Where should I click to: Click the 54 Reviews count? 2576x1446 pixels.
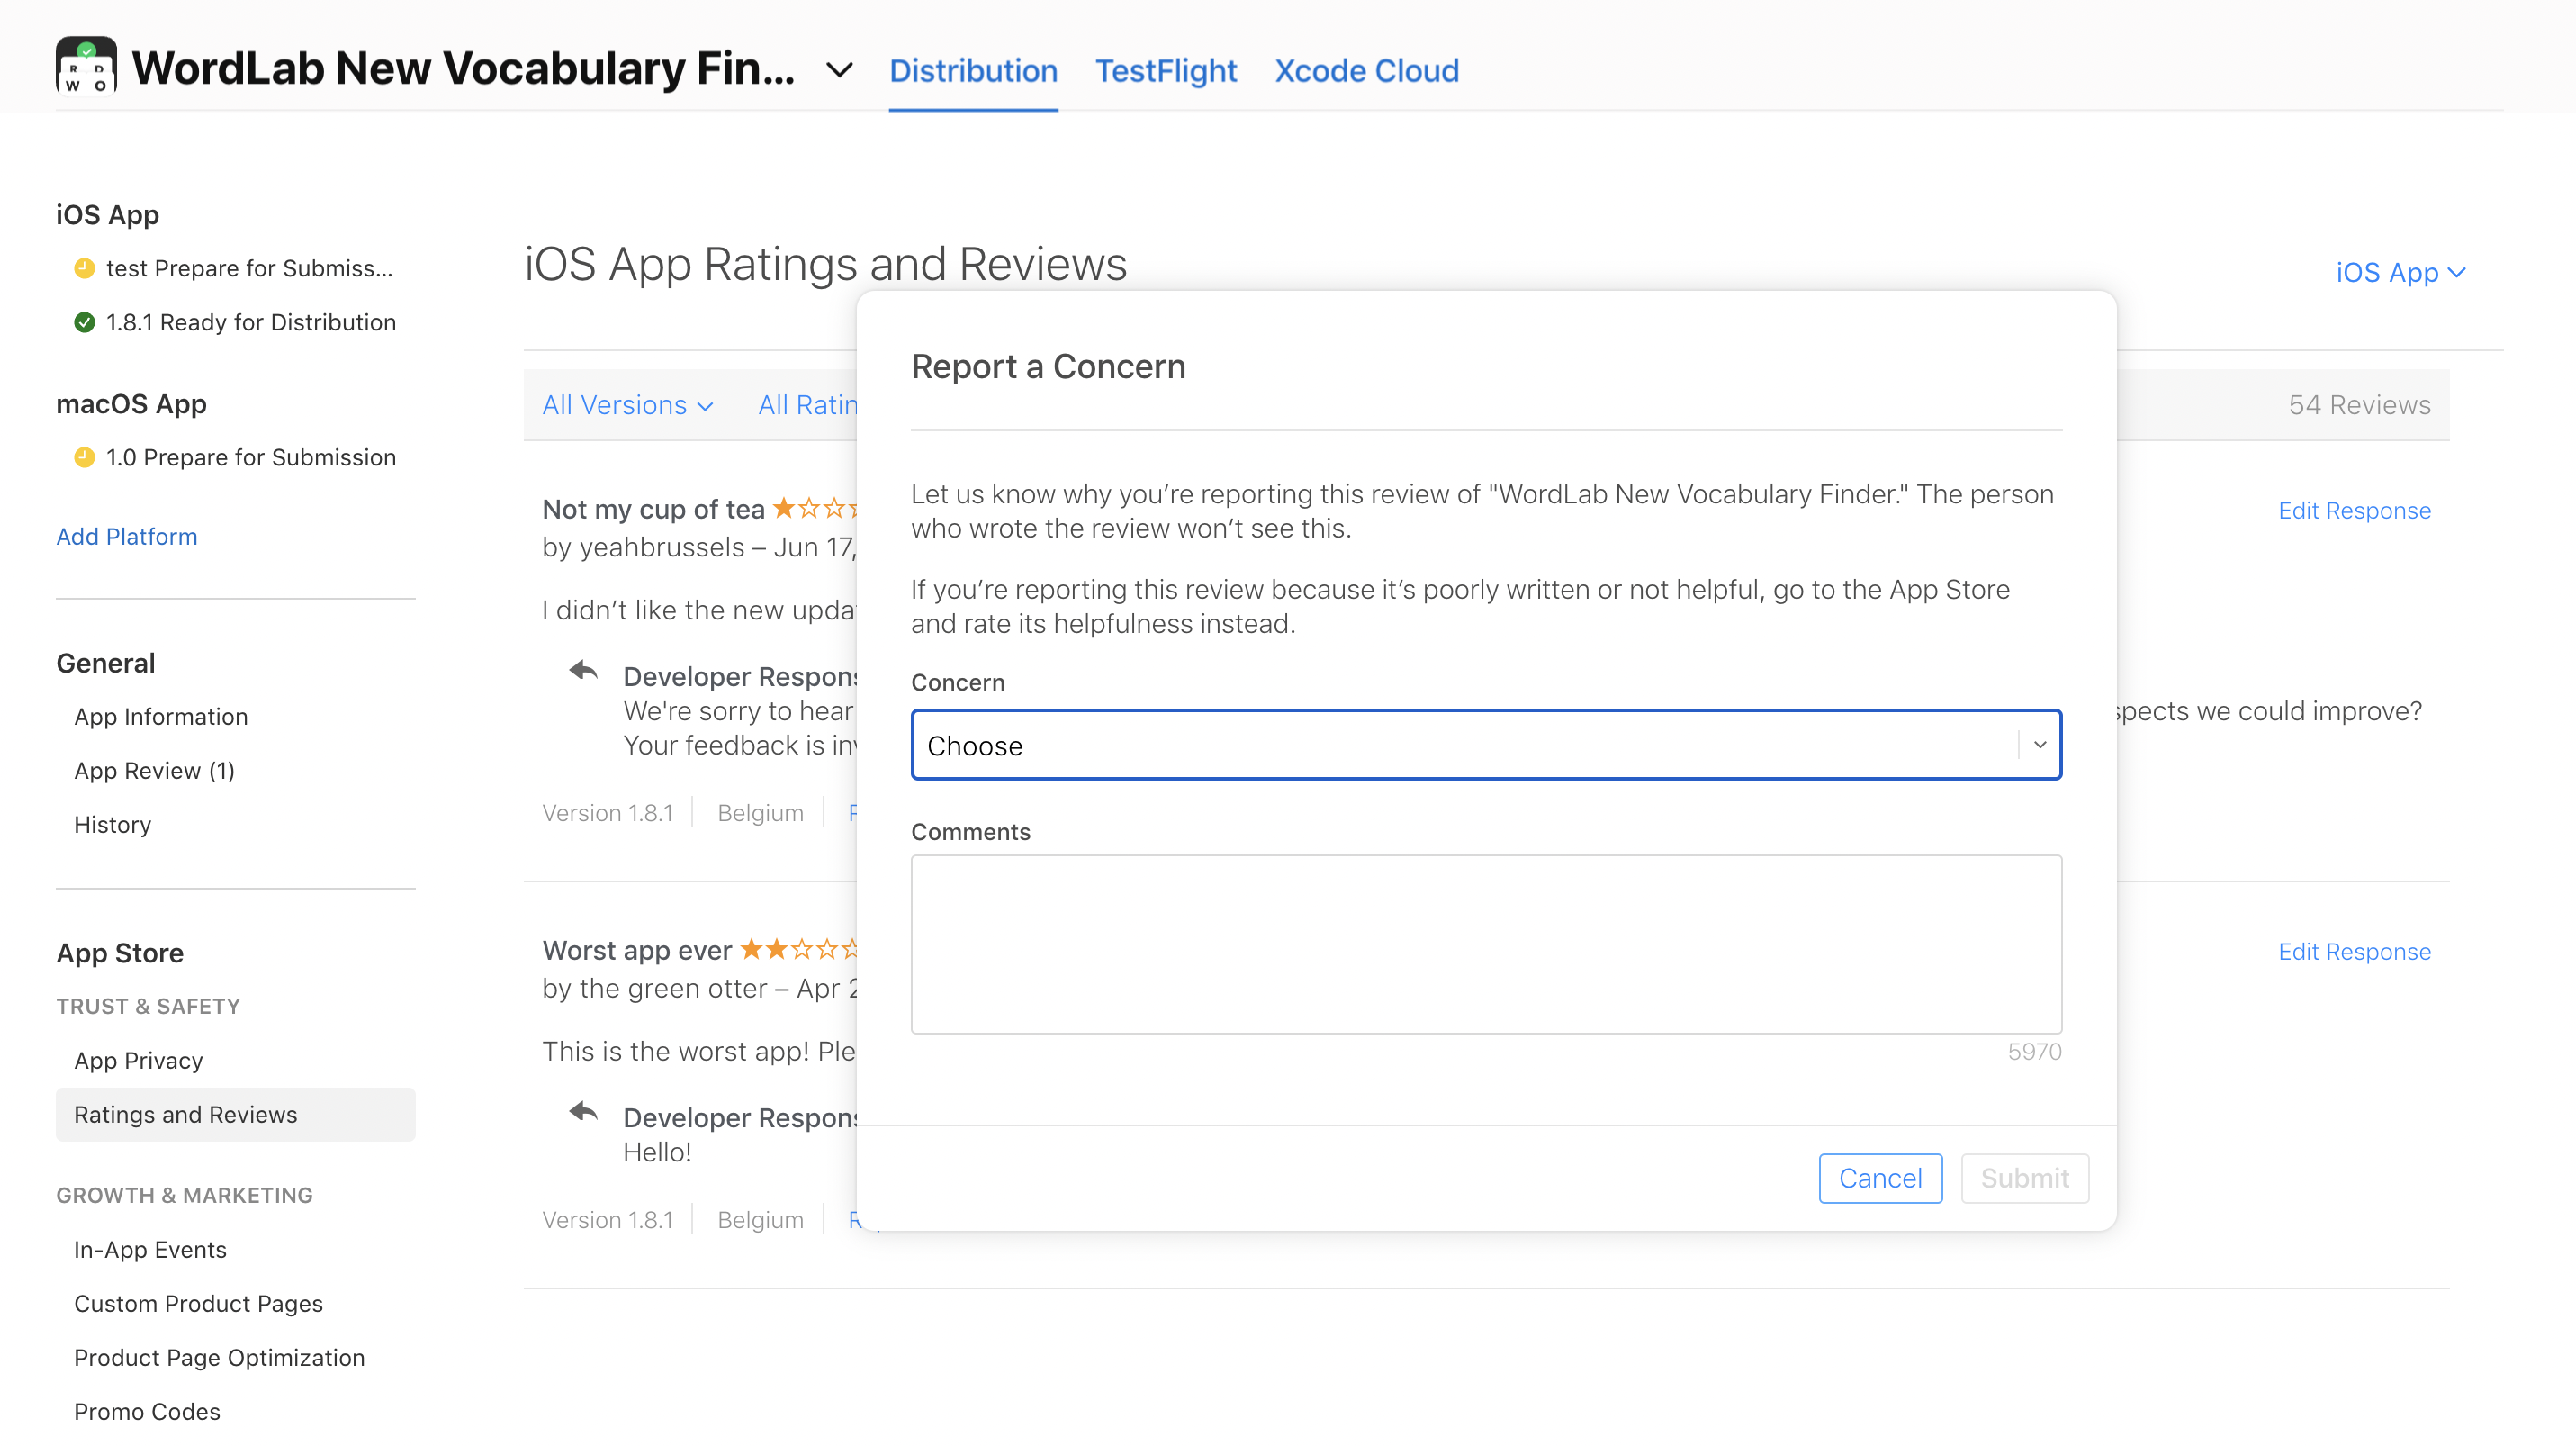click(x=2359, y=405)
